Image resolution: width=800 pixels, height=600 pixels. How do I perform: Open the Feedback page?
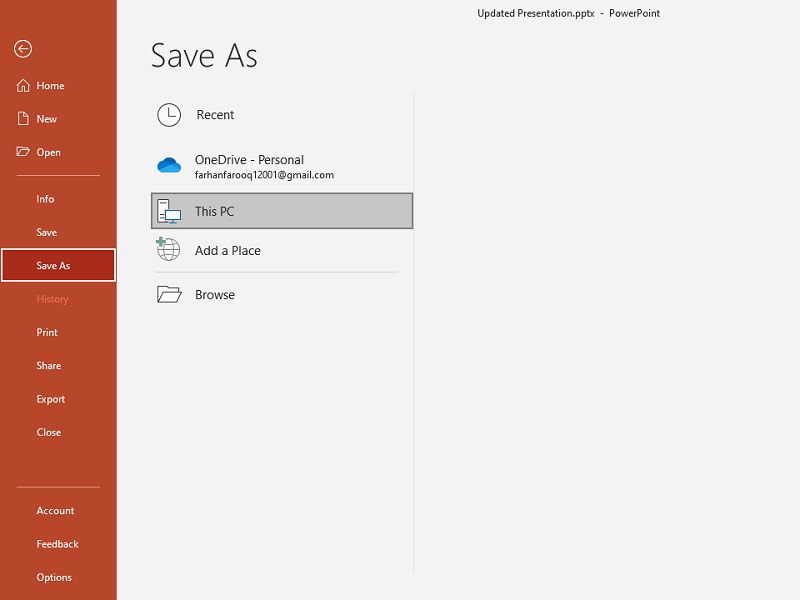58,544
